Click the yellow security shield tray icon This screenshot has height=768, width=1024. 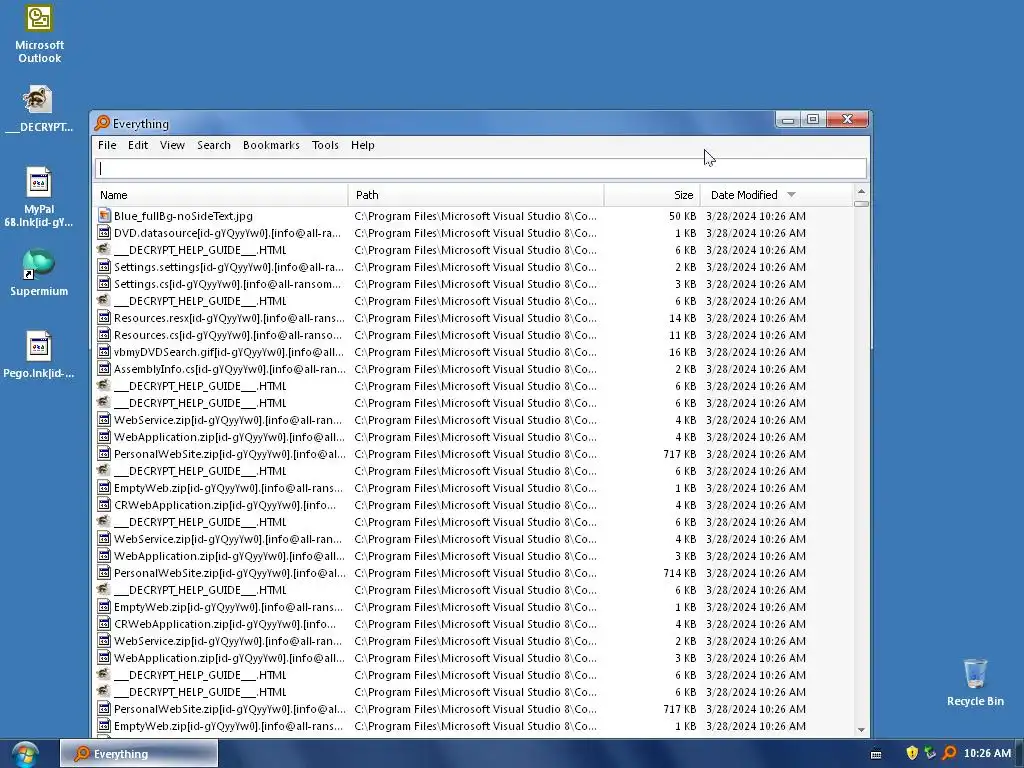912,753
